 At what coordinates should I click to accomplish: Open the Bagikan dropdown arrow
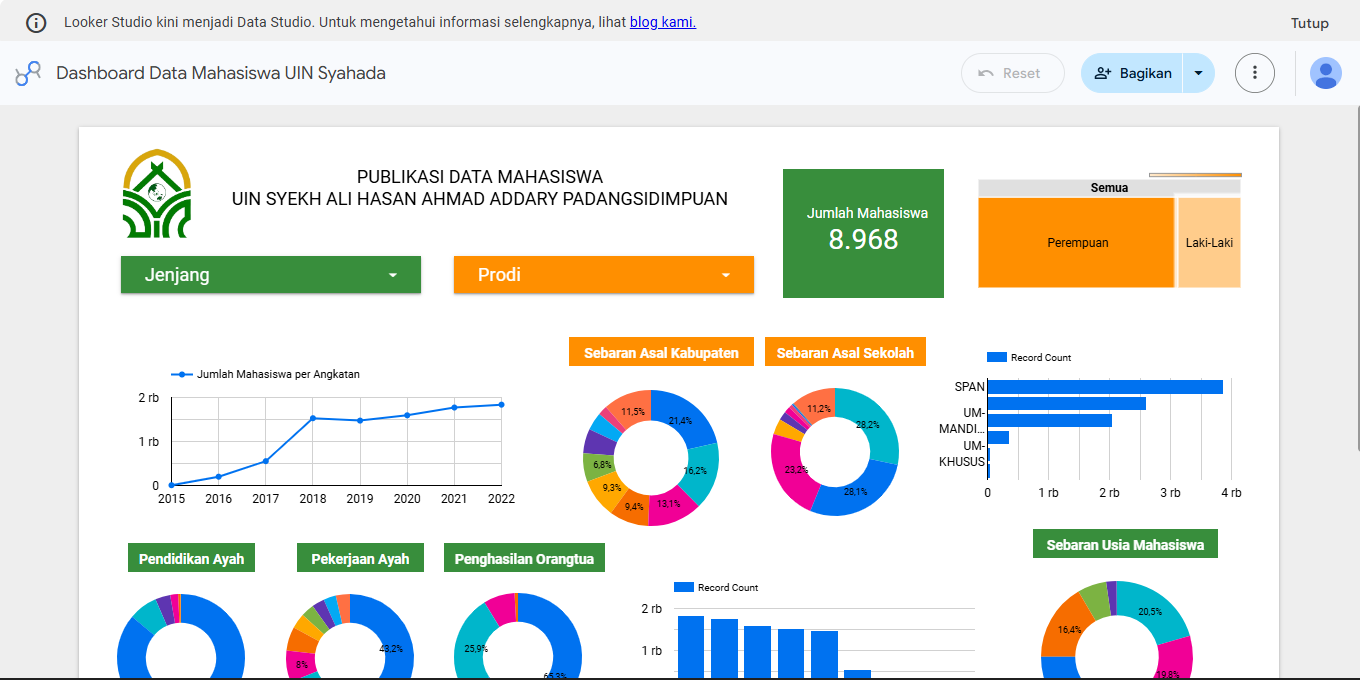(1199, 73)
